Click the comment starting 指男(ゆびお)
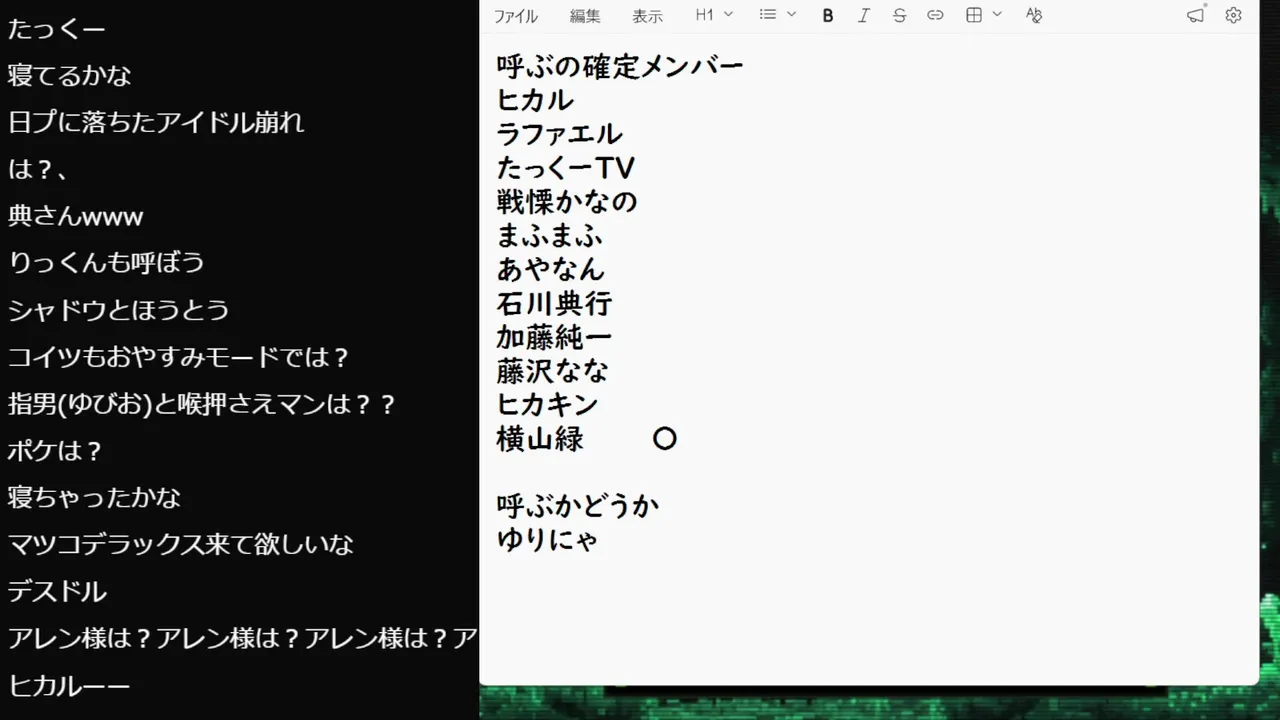This screenshot has width=1280, height=720. click(x=203, y=404)
